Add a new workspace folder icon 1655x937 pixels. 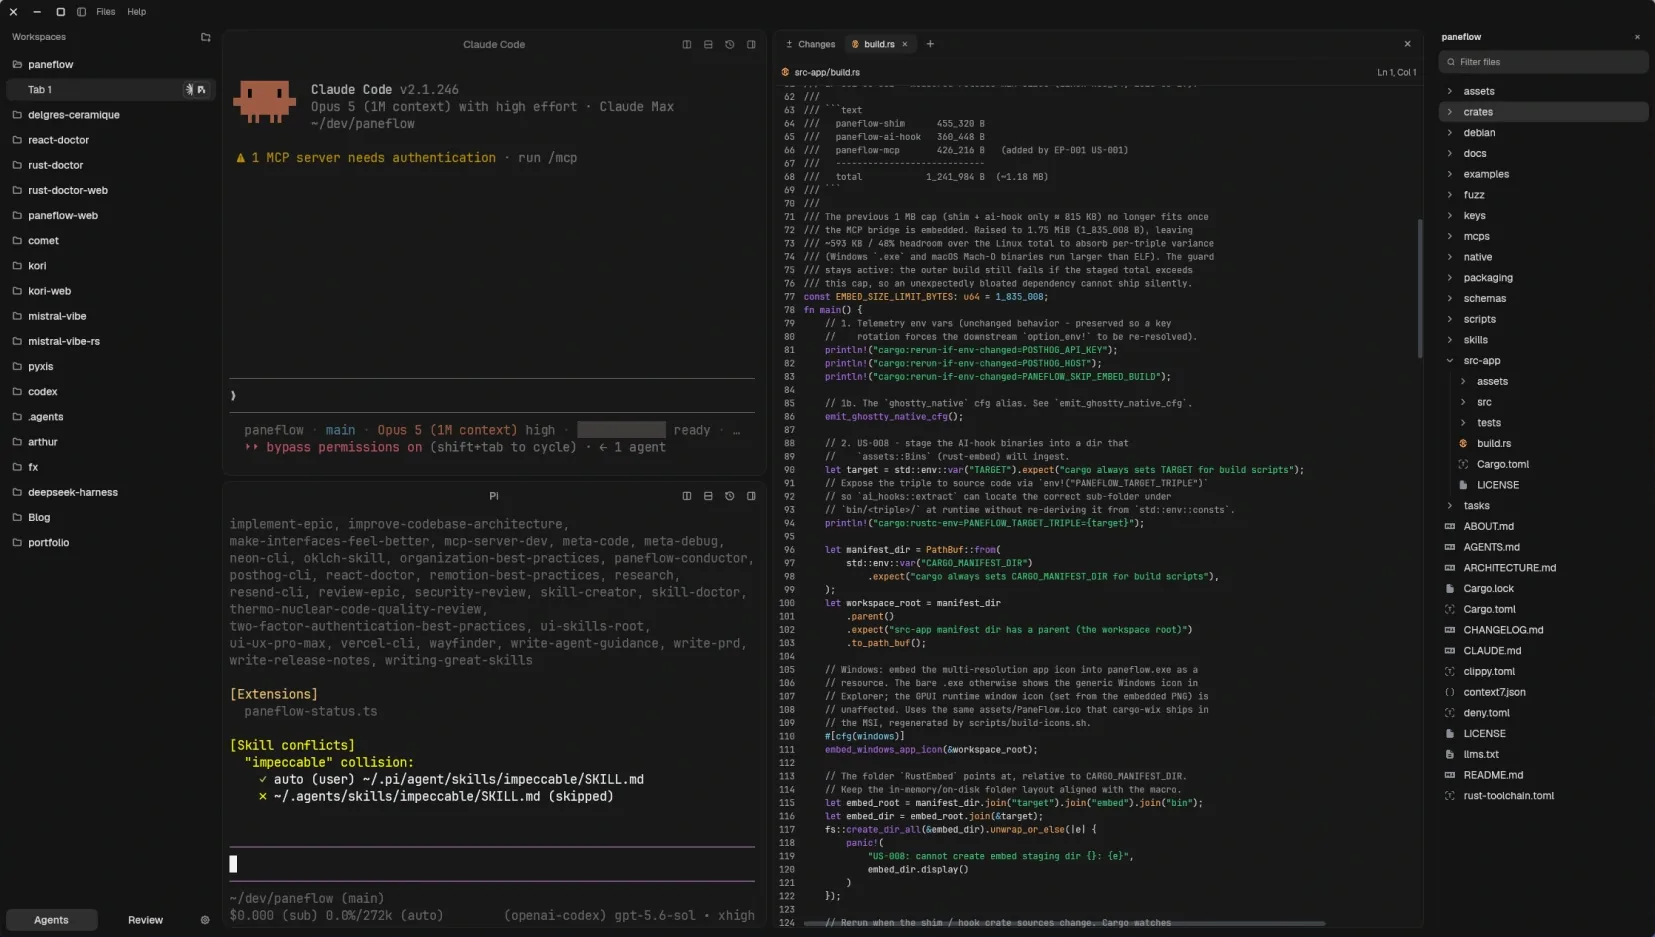coord(206,37)
